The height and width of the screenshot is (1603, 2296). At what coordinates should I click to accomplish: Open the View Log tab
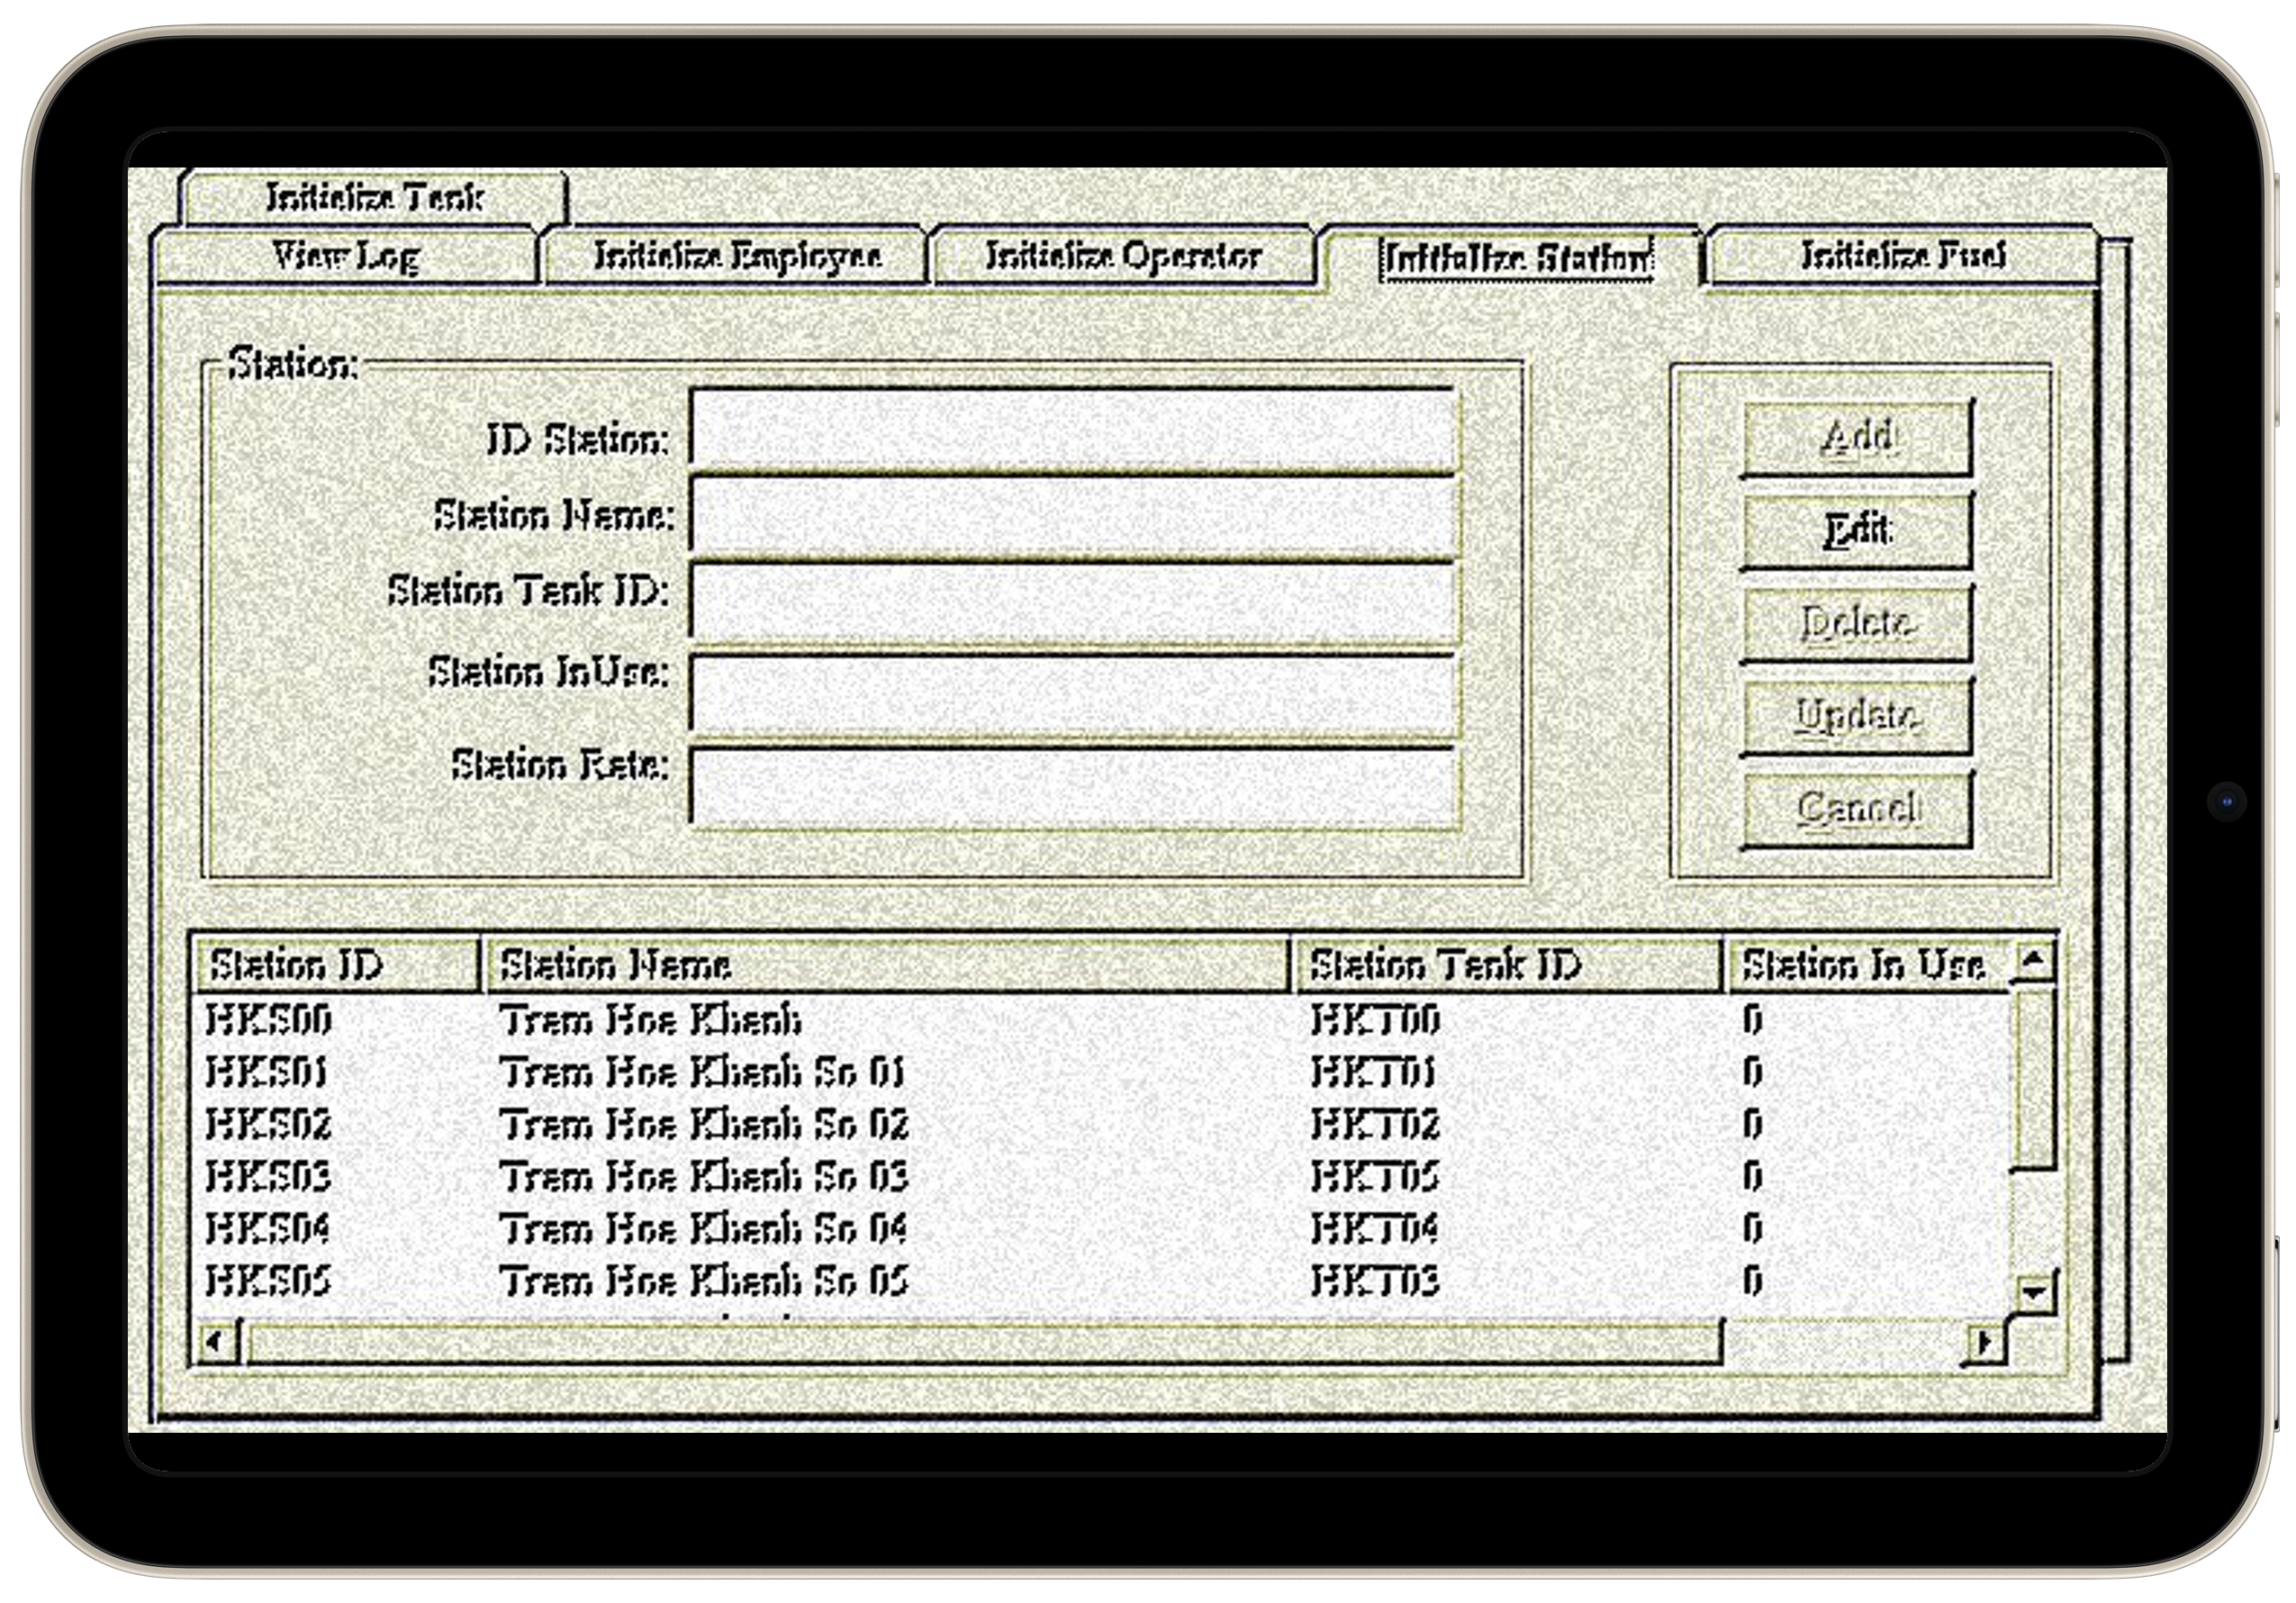346,257
